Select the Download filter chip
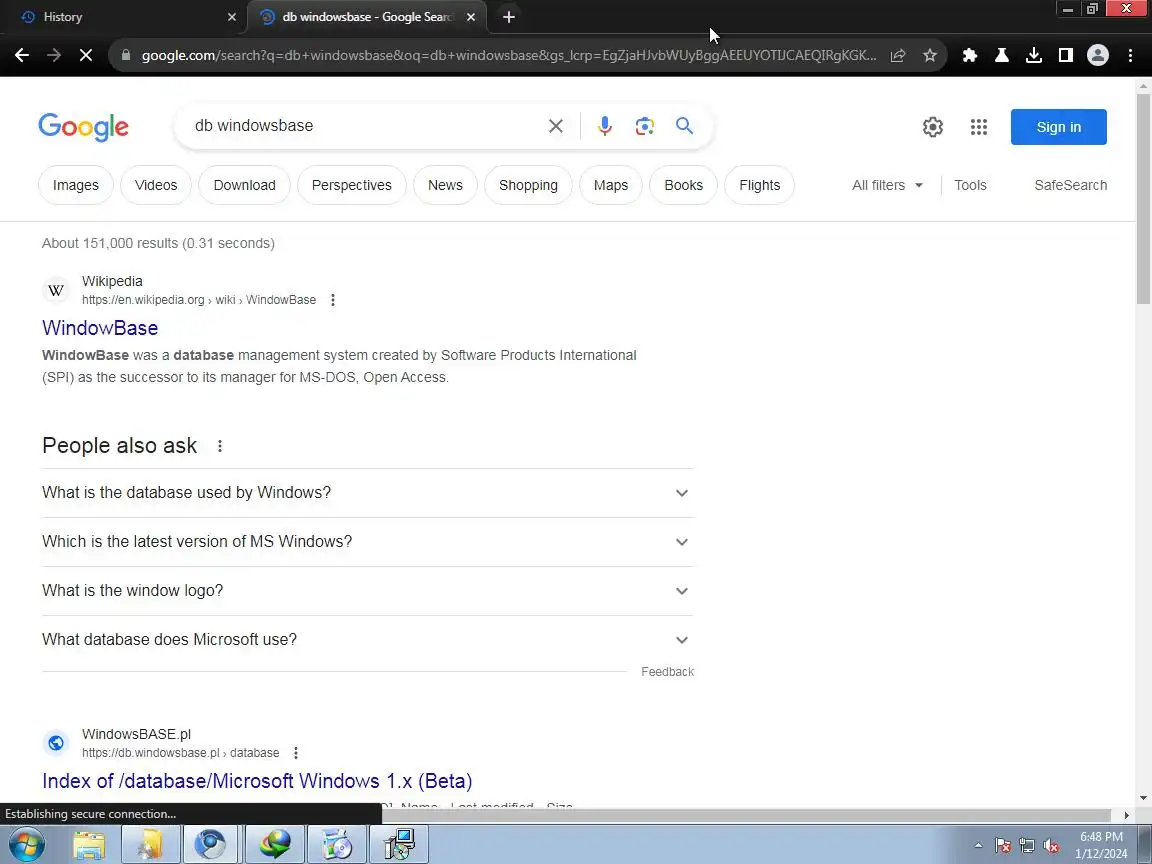This screenshot has height=864, width=1152. click(x=245, y=185)
